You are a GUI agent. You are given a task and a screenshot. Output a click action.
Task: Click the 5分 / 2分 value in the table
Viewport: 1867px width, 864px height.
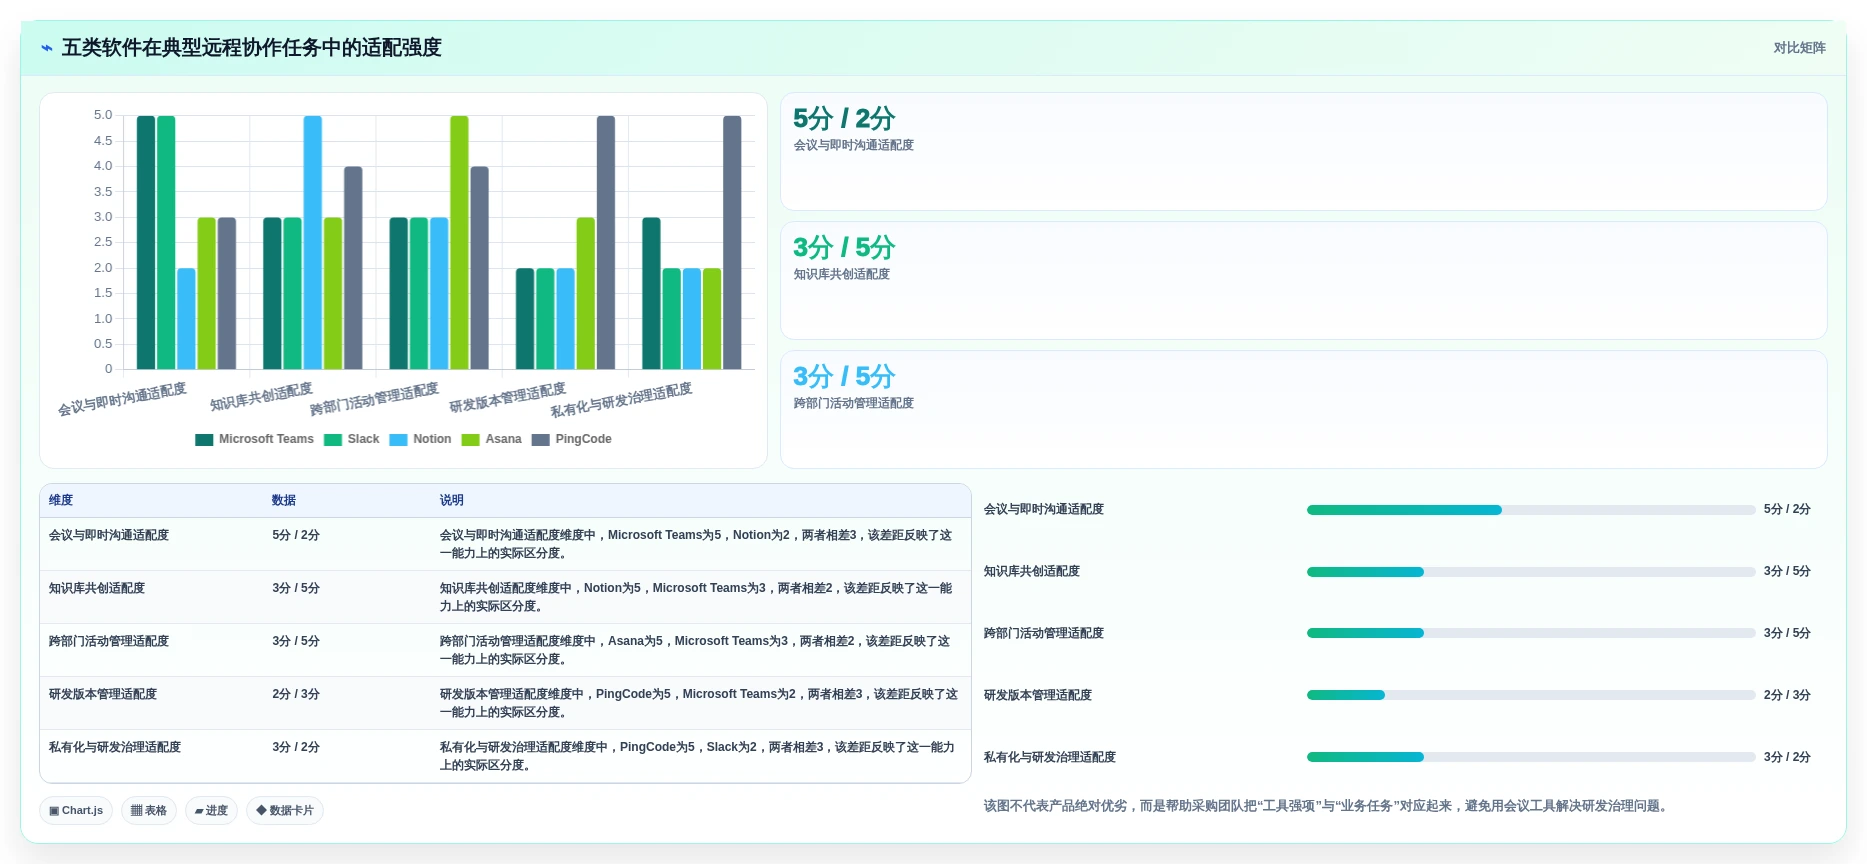point(296,535)
